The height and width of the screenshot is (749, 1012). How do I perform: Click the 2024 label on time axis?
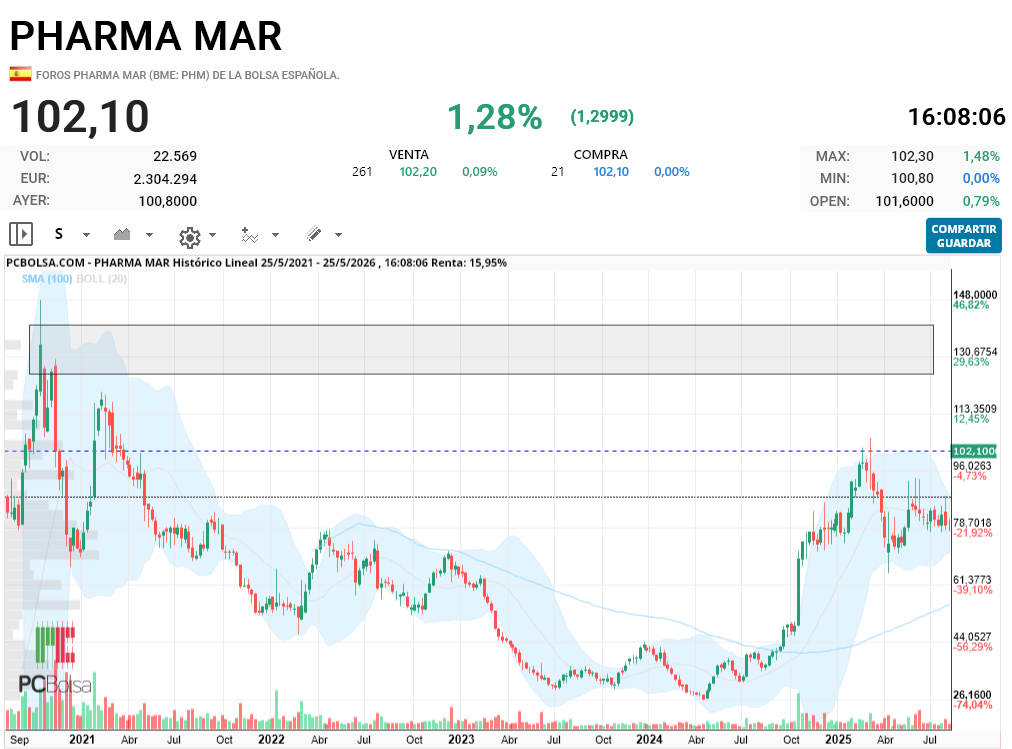649,739
